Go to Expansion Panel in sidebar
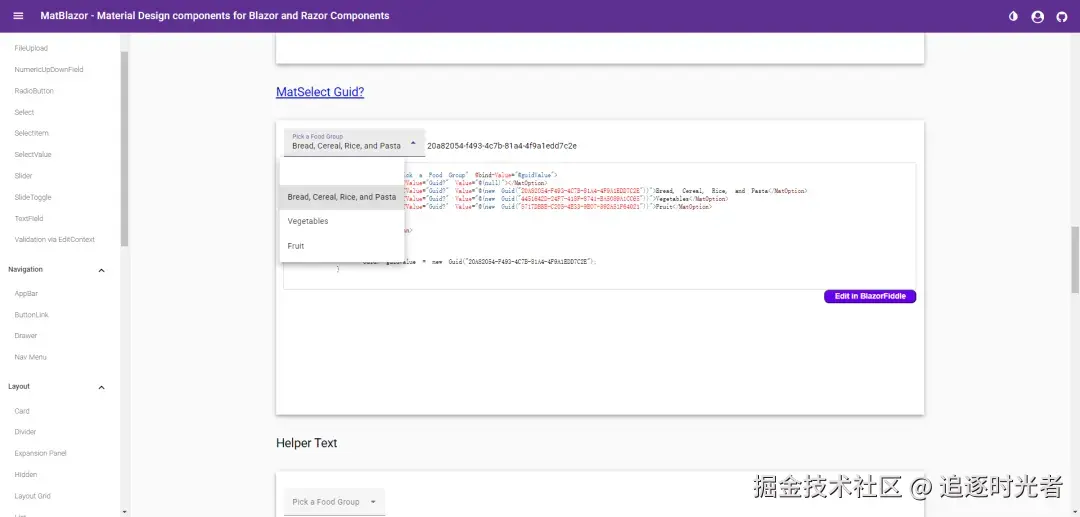1080x517 pixels. [x=41, y=454]
